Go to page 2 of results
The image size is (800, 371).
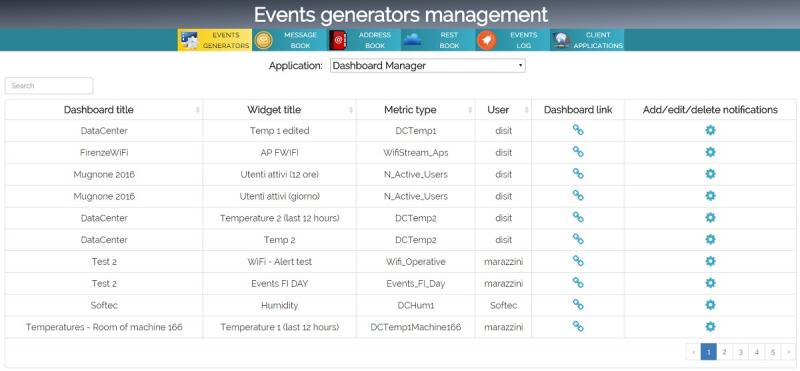(x=724, y=352)
